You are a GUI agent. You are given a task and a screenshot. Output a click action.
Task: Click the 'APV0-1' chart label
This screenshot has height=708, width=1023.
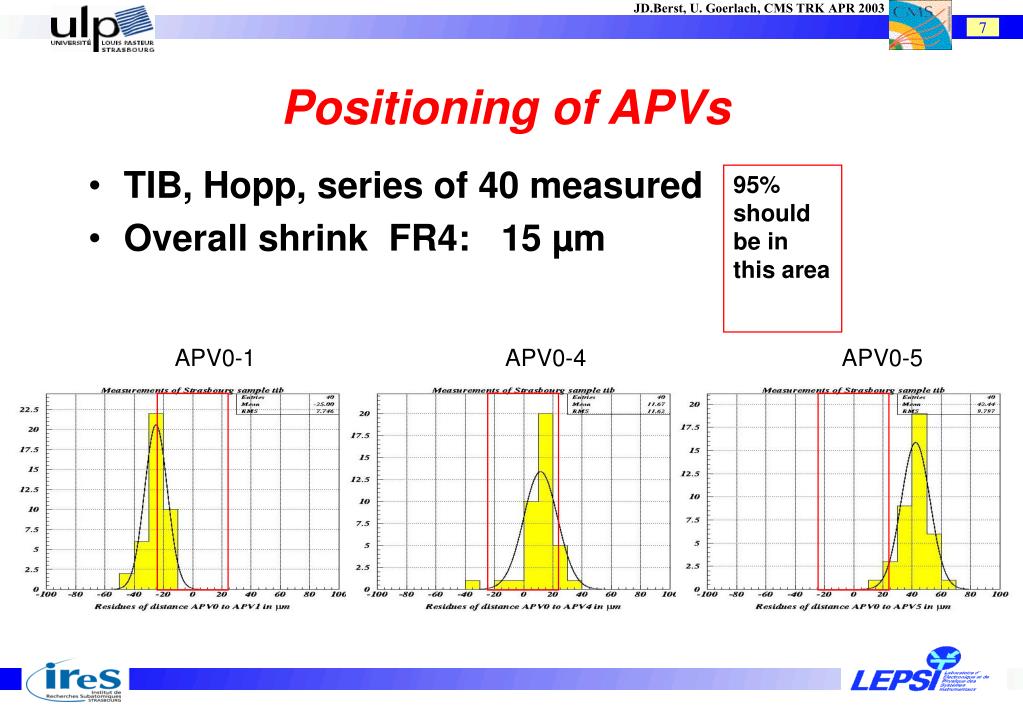click(215, 358)
